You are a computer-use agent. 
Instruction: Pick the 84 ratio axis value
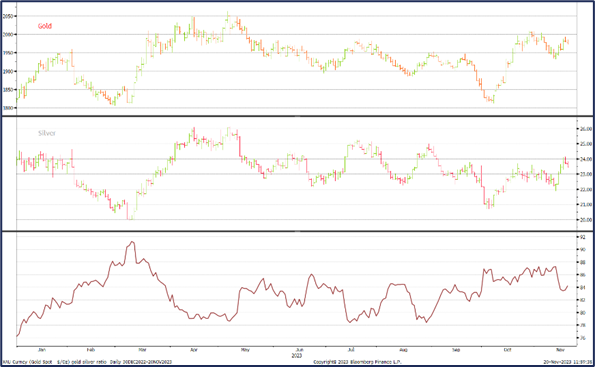[582, 287]
